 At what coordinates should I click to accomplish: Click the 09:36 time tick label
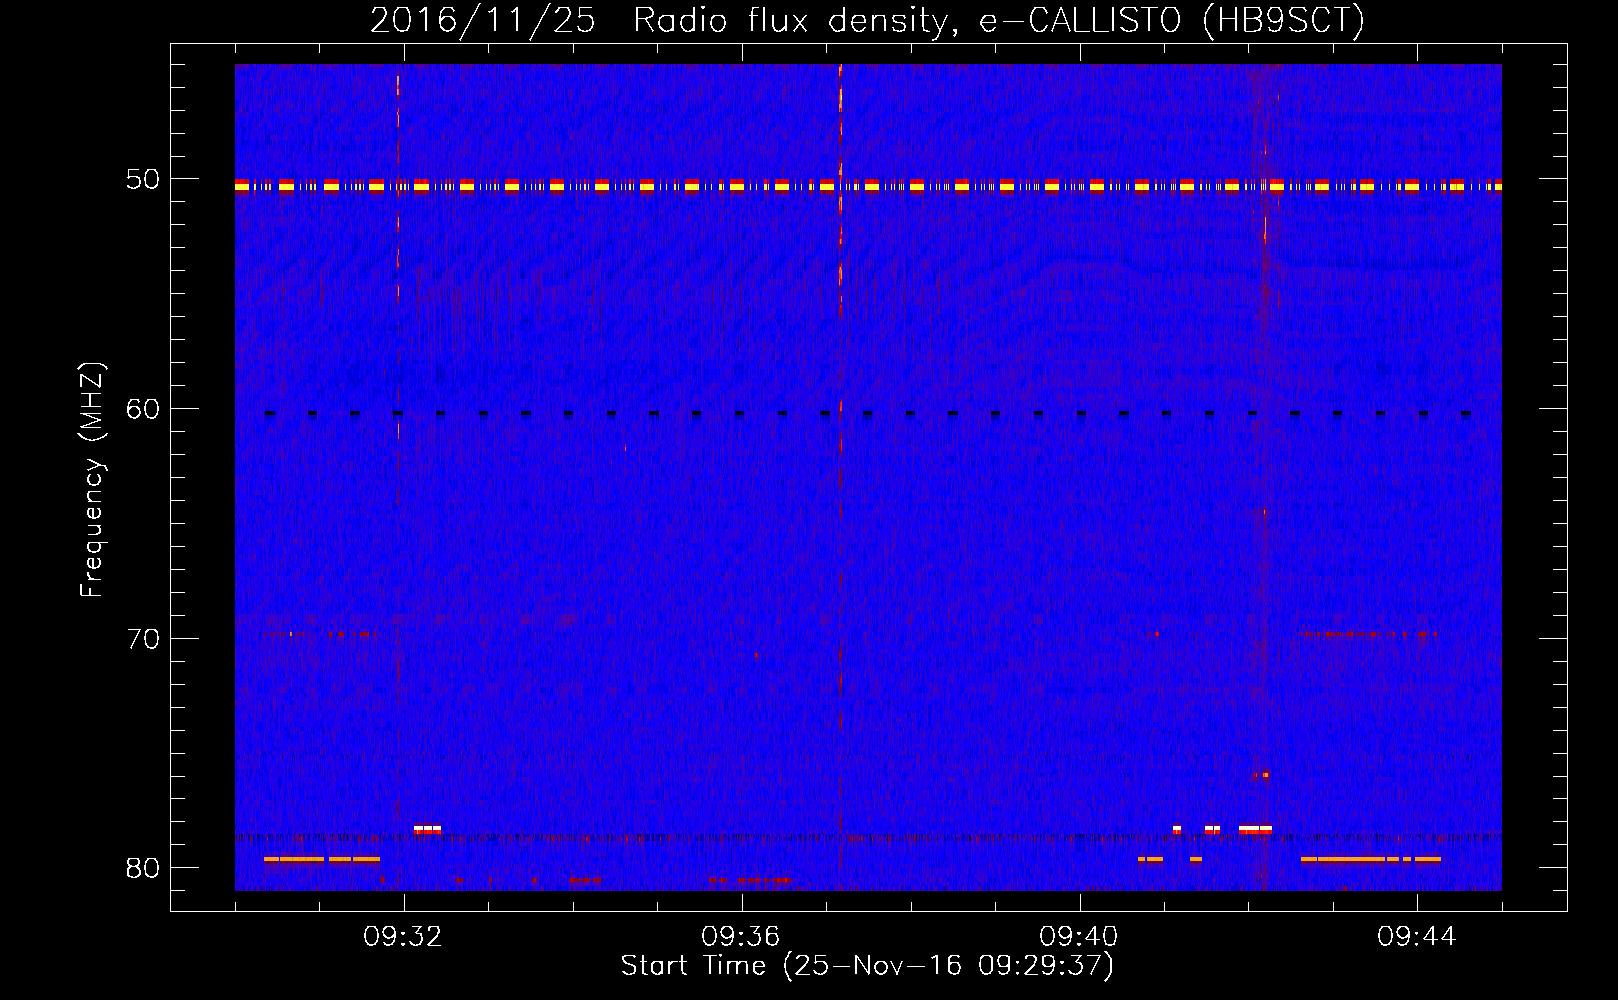click(x=741, y=937)
